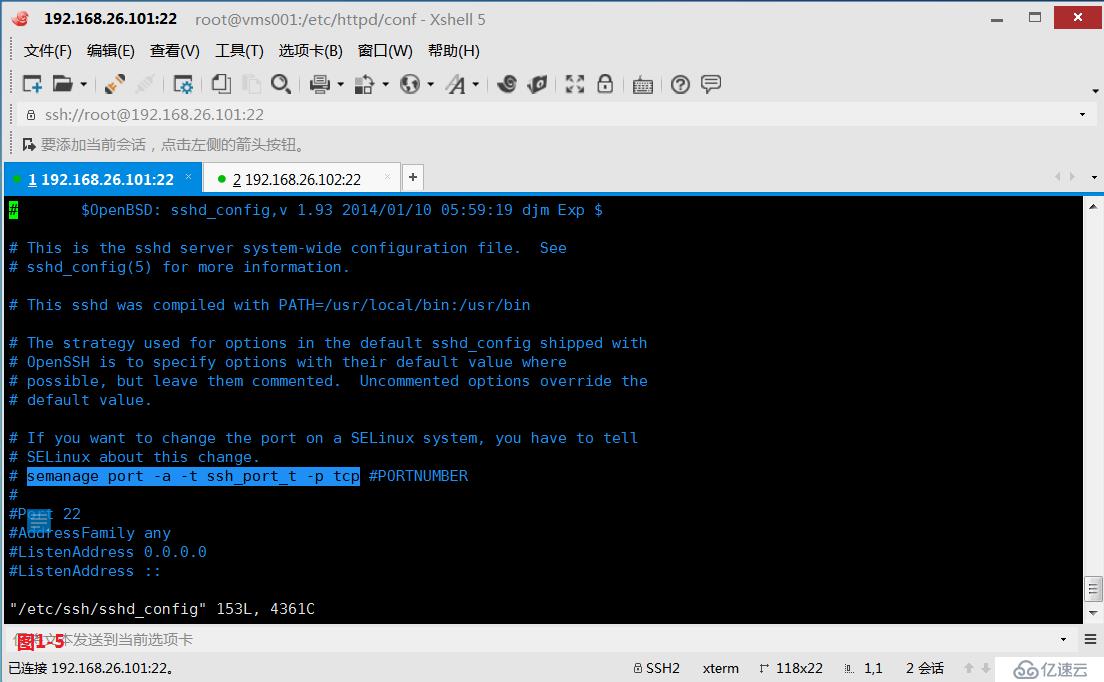Screen dimensions: 1104x682
Task: Close the 192.168.26.102:22 tab
Action: (x=387, y=177)
